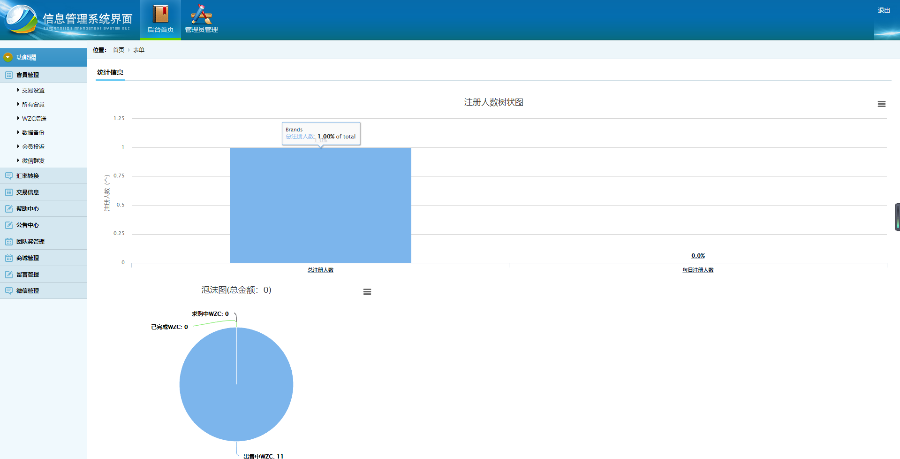Open first sub-item under 会员管理
Screen dimensions: 900x459
tap(33, 90)
